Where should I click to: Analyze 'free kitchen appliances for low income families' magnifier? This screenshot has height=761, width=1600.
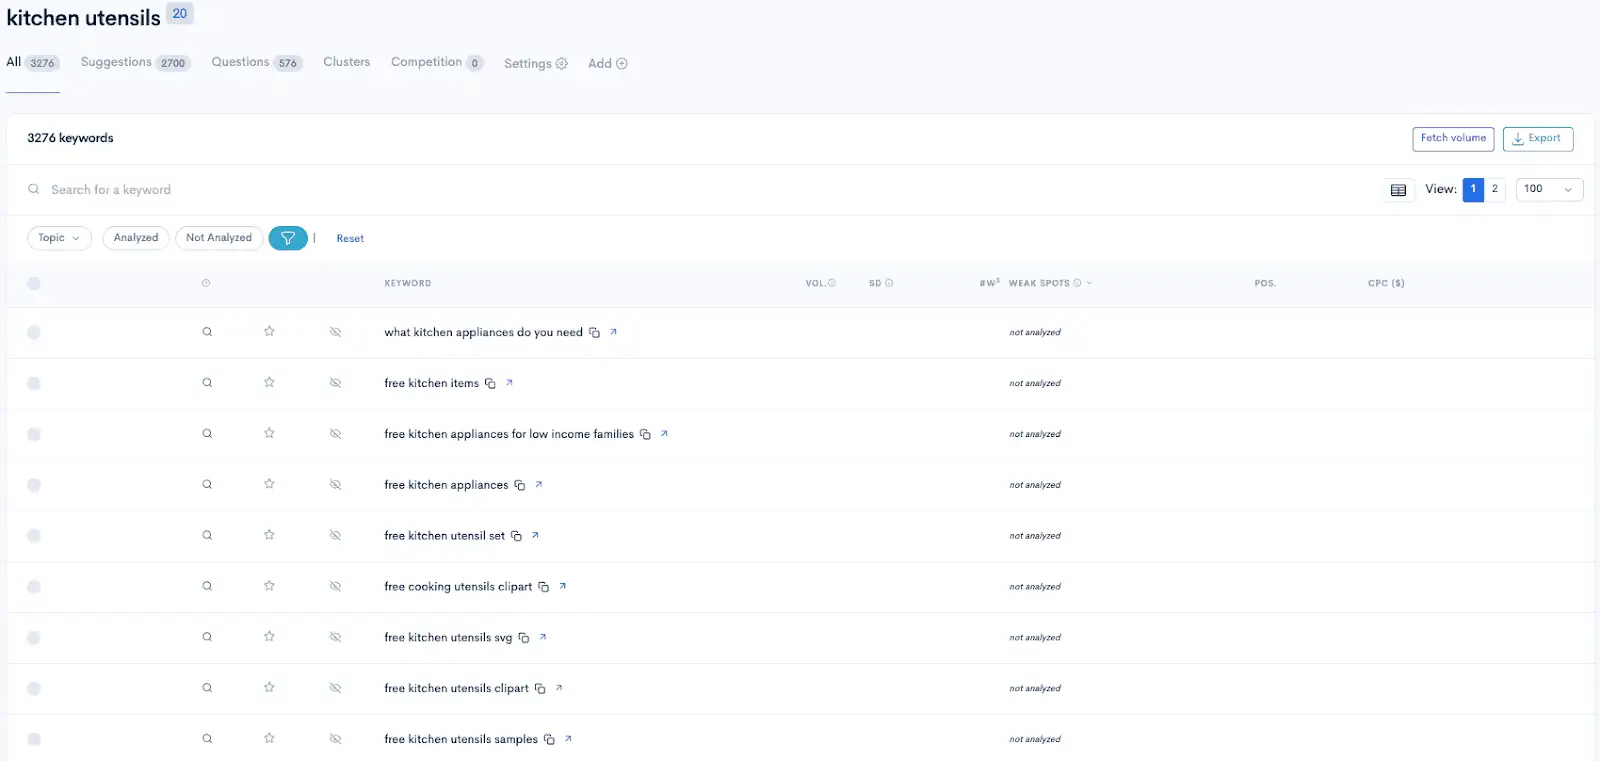[207, 434]
